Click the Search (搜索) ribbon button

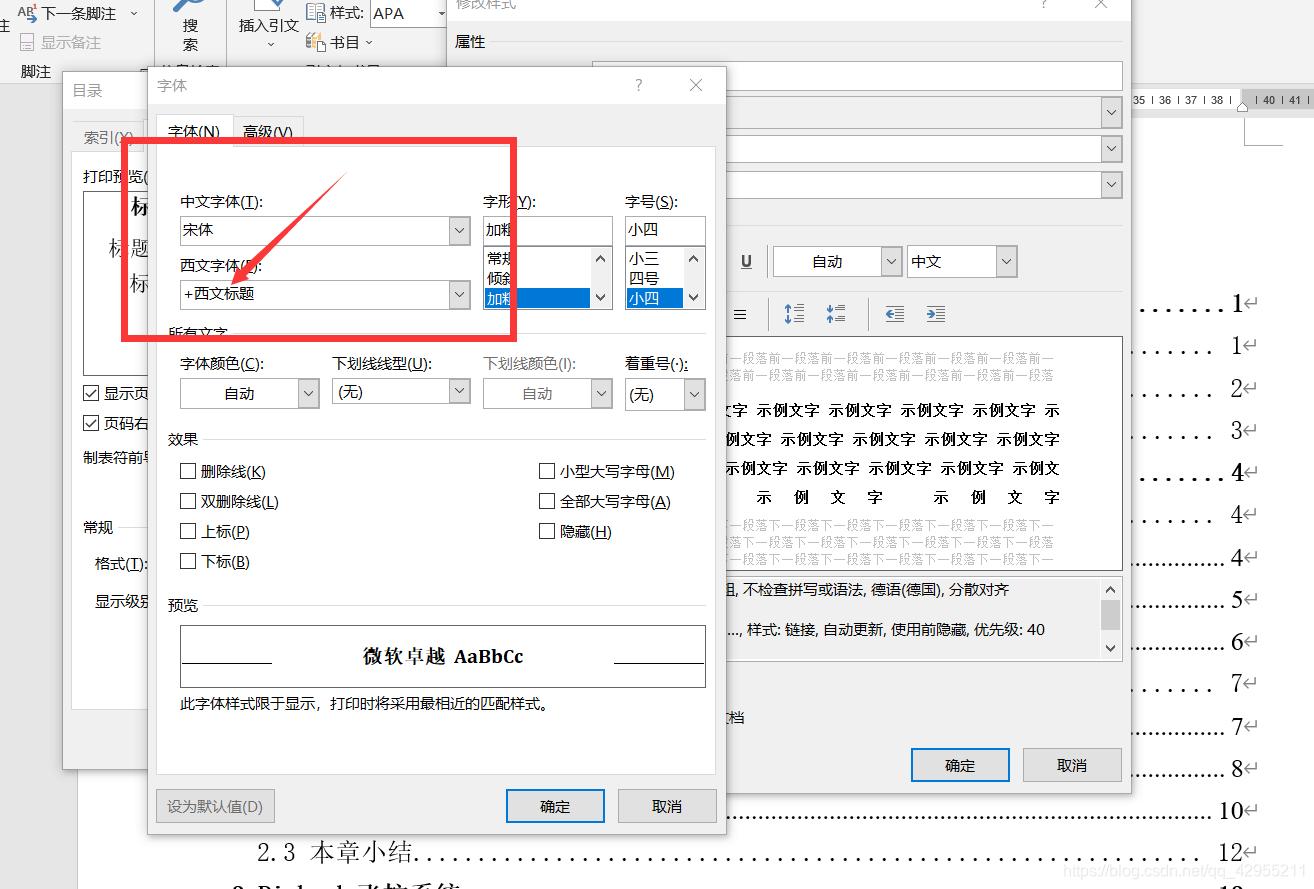click(190, 28)
